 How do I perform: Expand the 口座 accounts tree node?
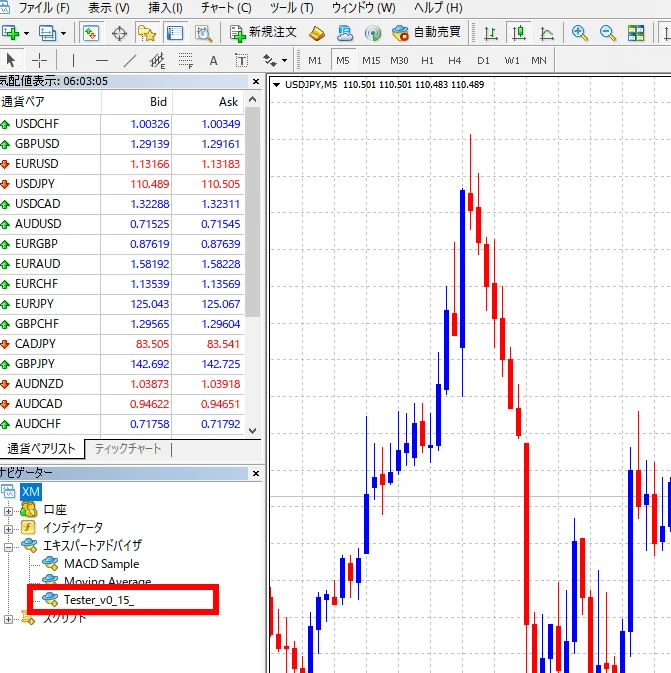pos(9,509)
